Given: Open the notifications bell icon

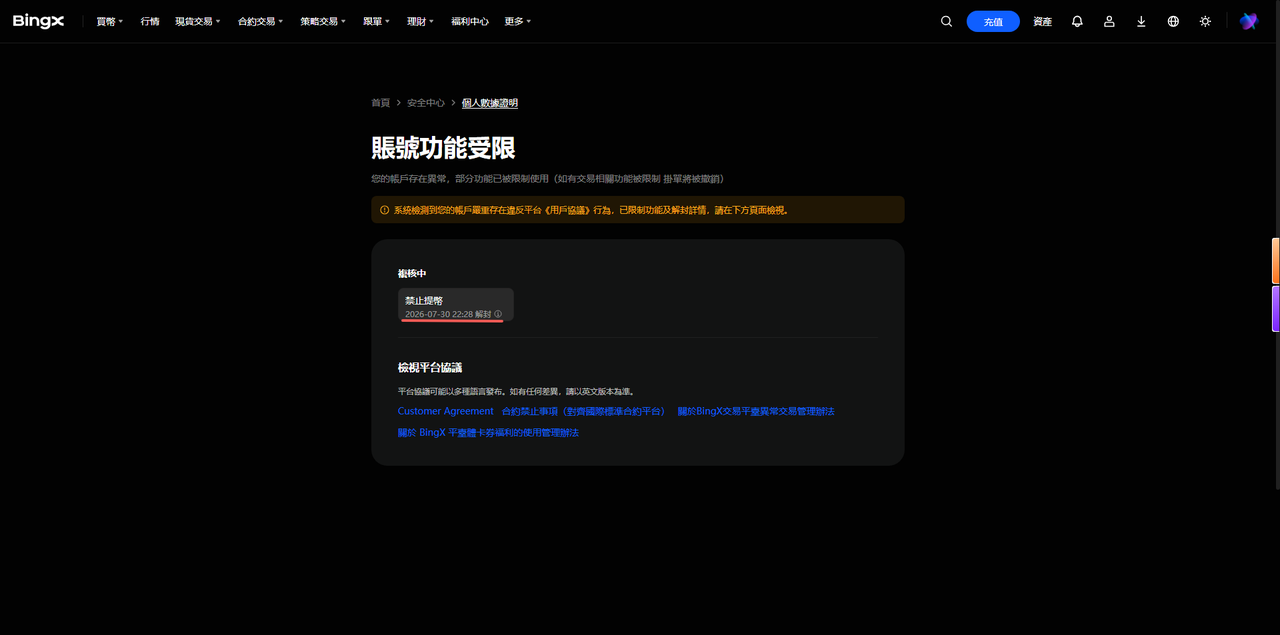Looking at the screenshot, I should (1077, 21).
